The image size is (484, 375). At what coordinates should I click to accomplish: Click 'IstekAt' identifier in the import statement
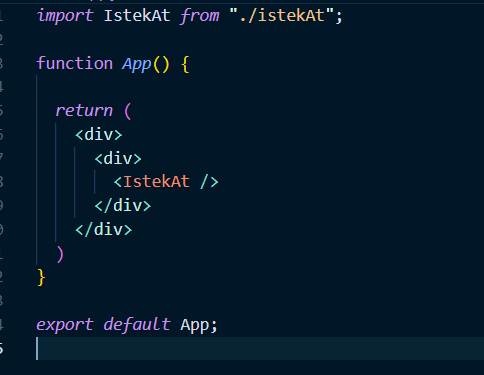137,15
